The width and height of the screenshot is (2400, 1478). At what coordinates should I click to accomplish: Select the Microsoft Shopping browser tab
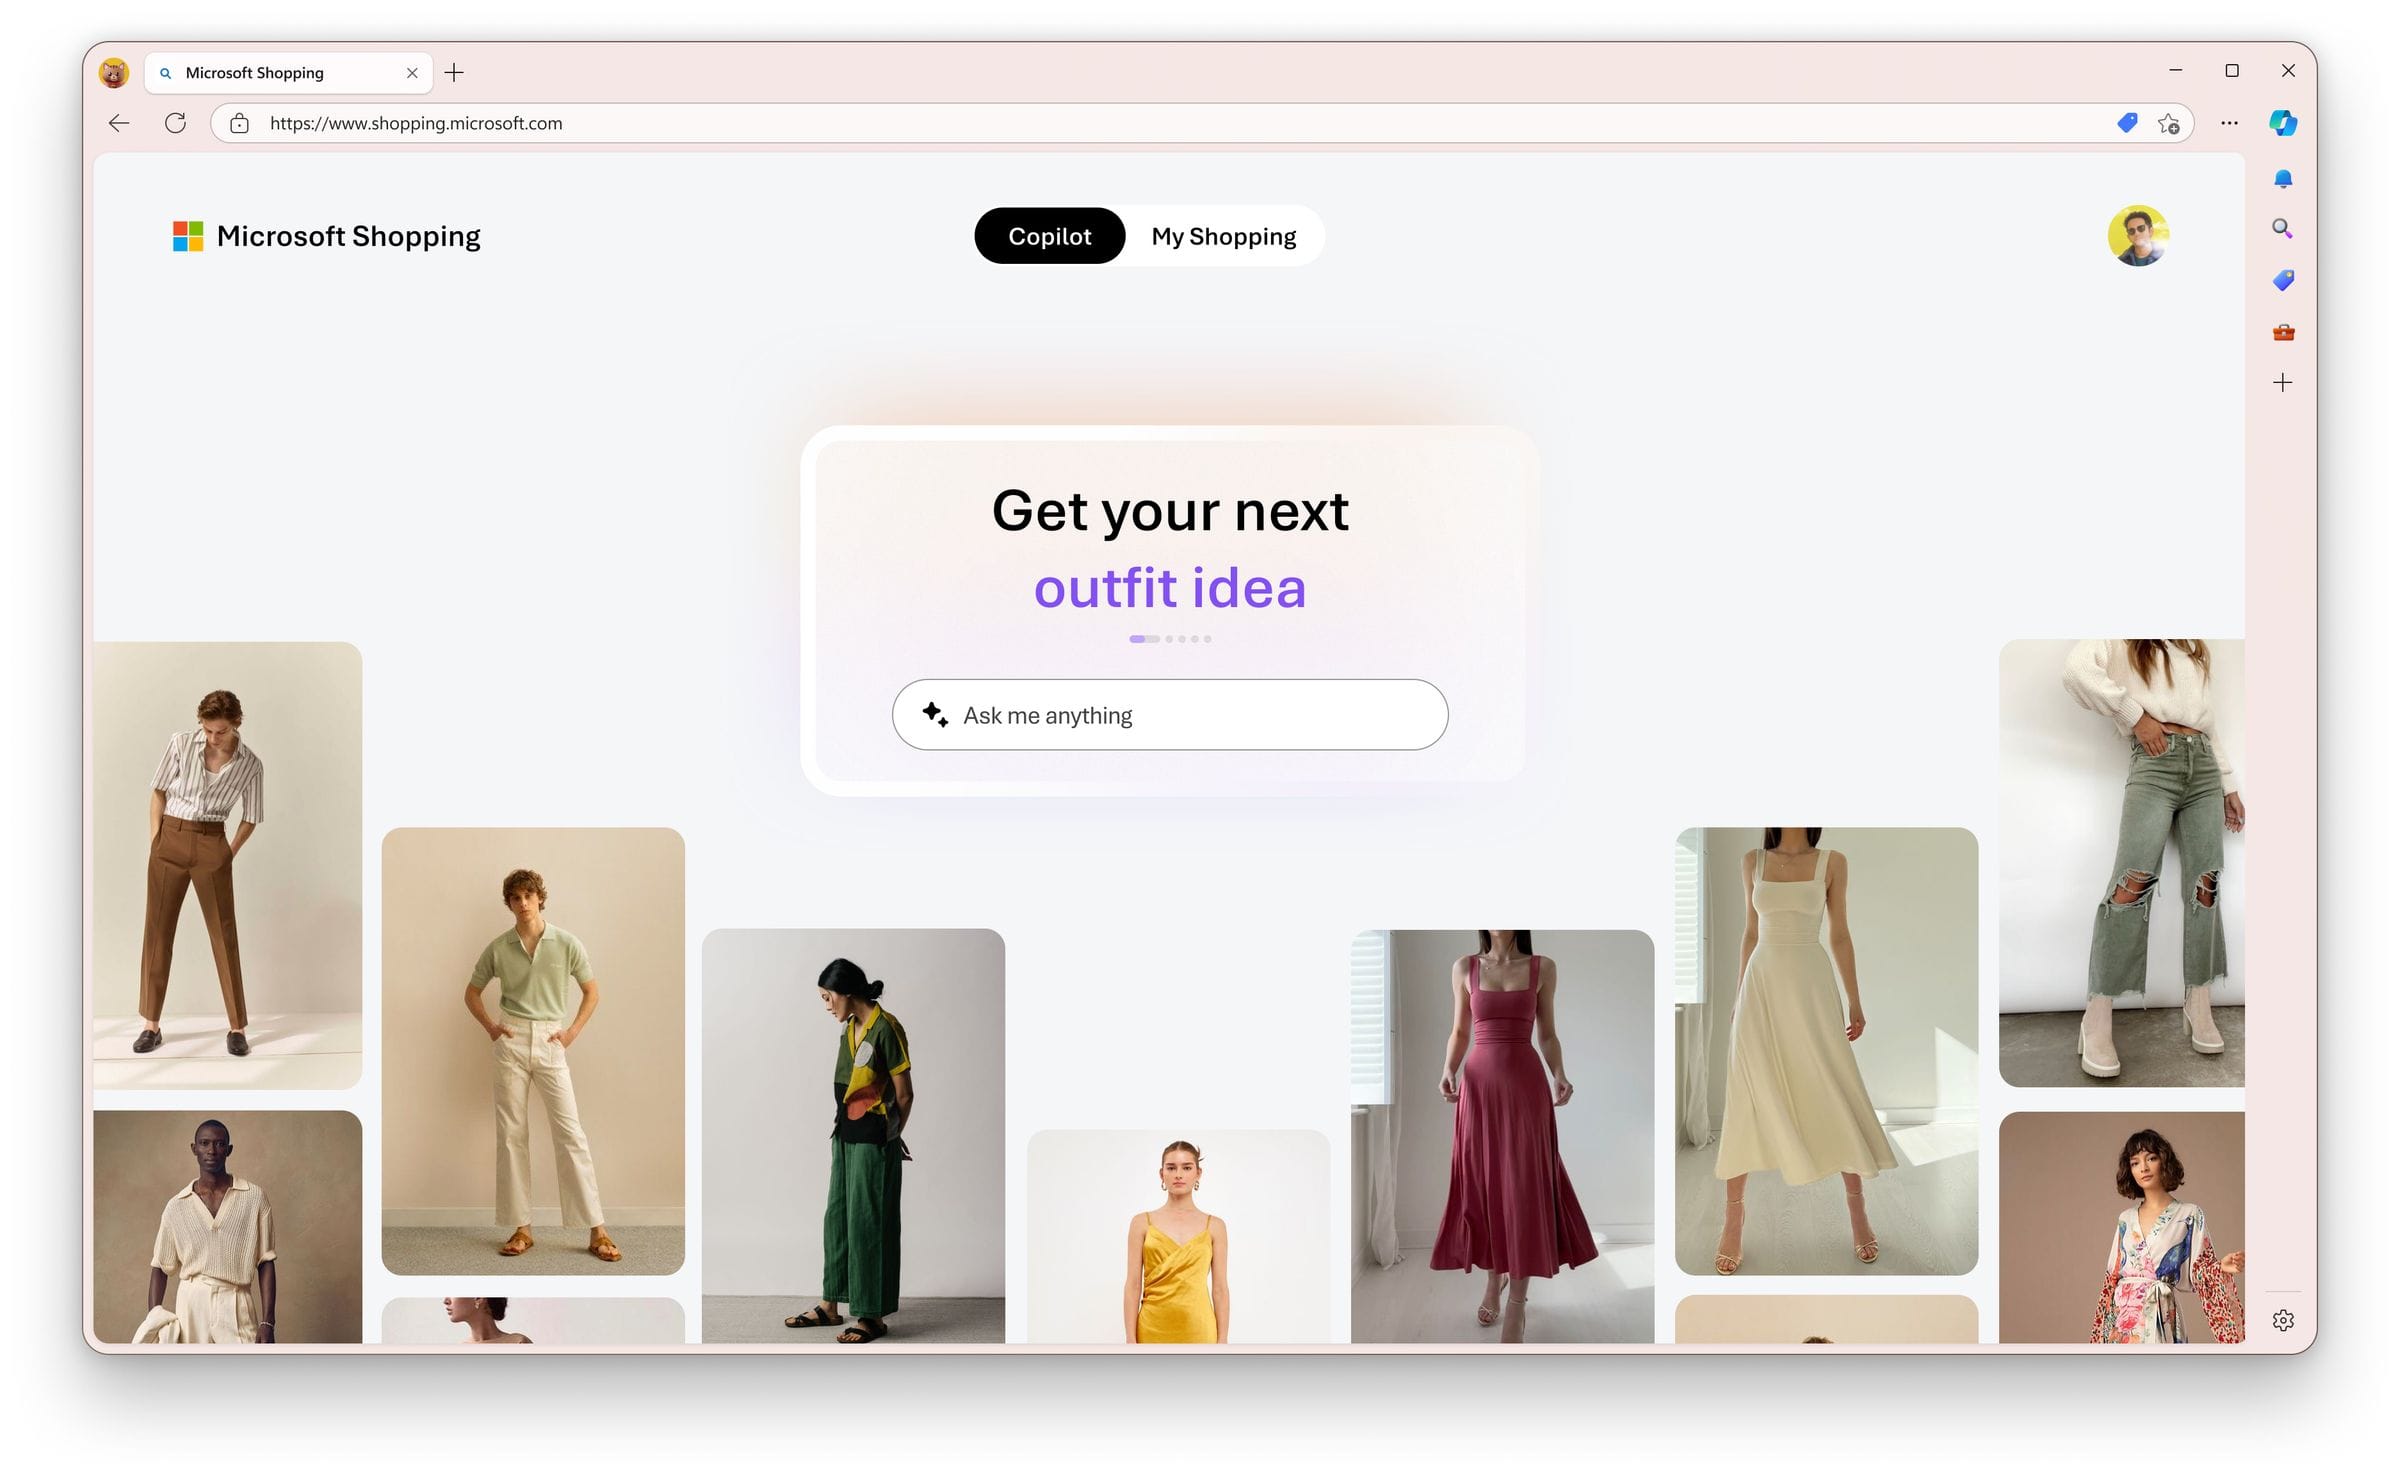[288, 73]
